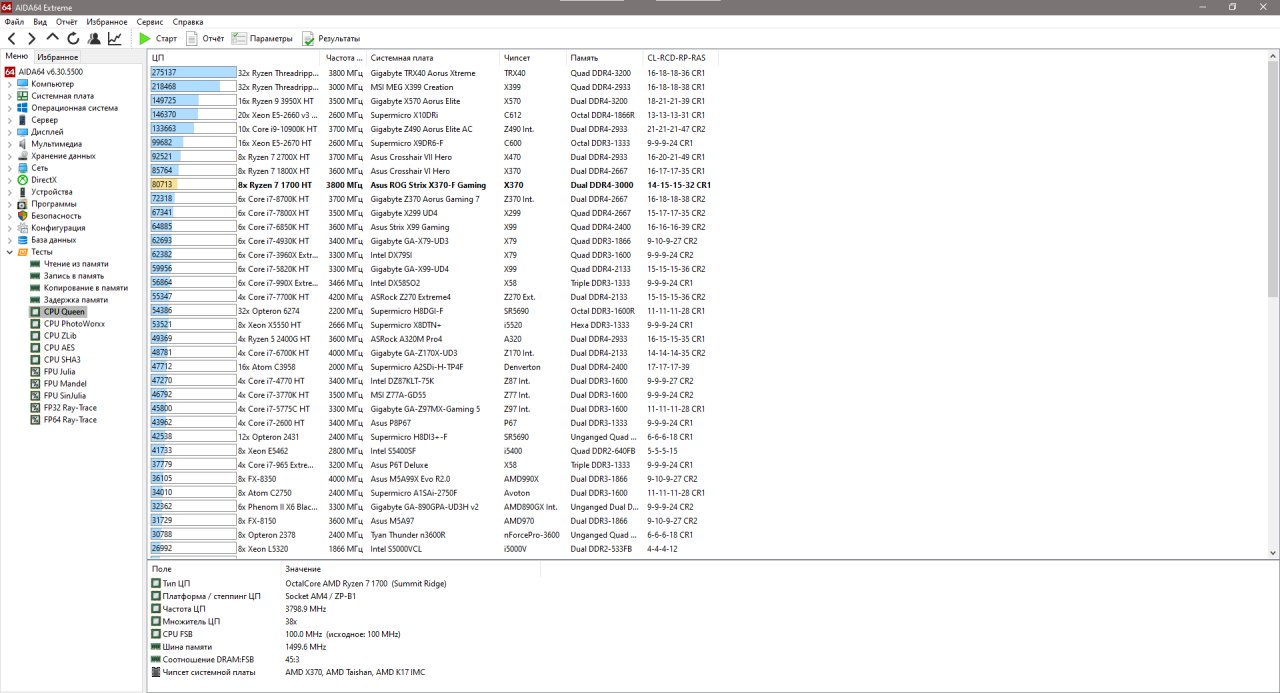Click the Запись в память memory icon
This screenshot has height=693, width=1280.
point(35,276)
